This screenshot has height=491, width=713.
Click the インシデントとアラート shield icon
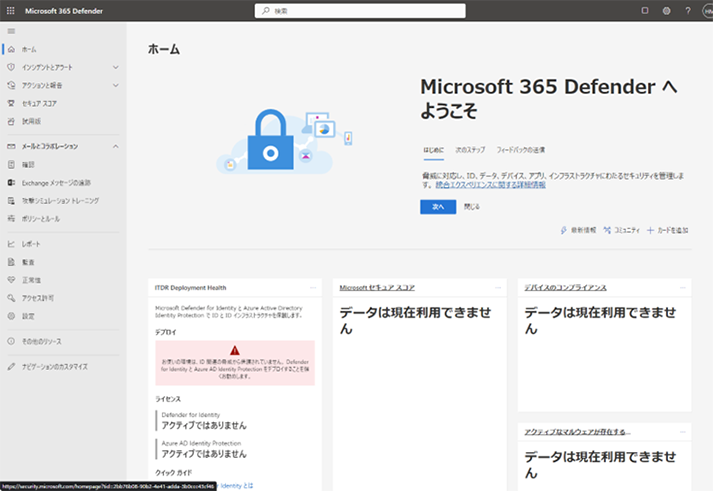coord(11,67)
